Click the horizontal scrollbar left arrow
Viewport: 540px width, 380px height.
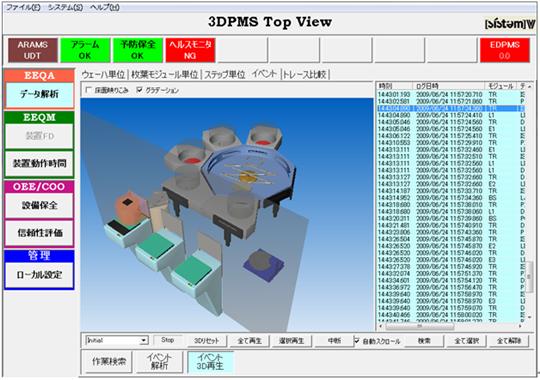(x=381, y=326)
